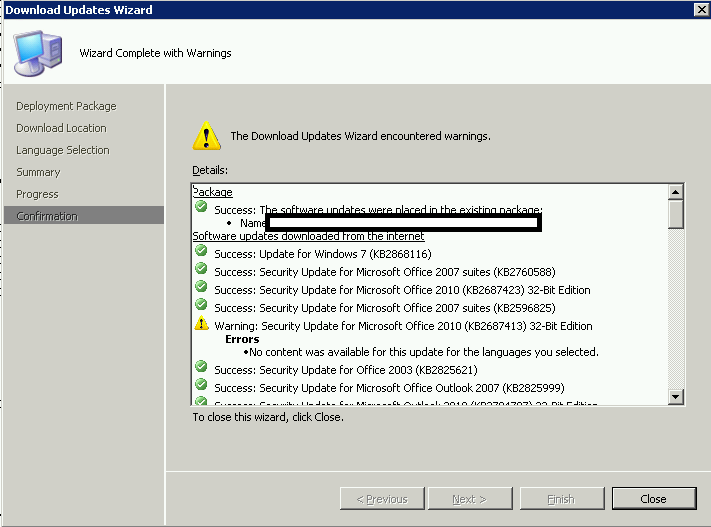Click the yellow warning triangle beside wizard message

pos(206,136)
